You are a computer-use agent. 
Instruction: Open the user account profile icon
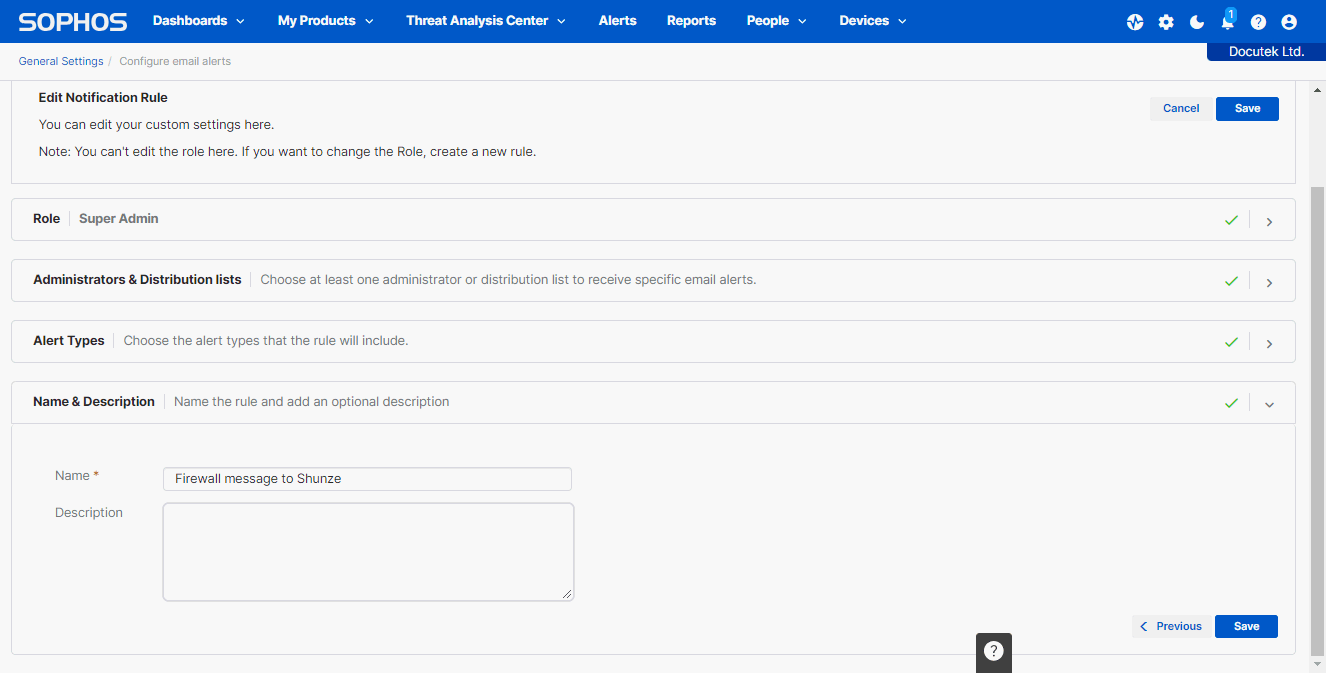[1288, 22]
